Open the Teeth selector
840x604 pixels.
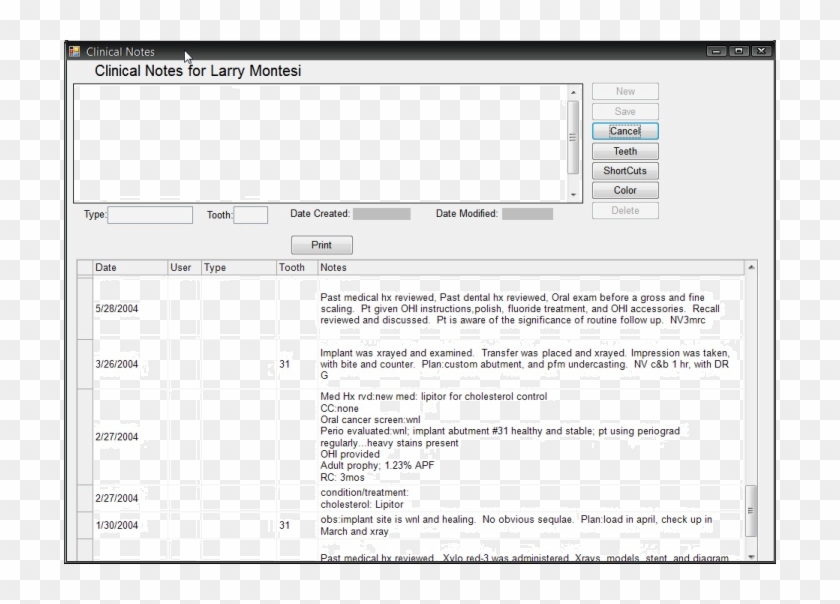pyautogui.click(x=624, y=151)
